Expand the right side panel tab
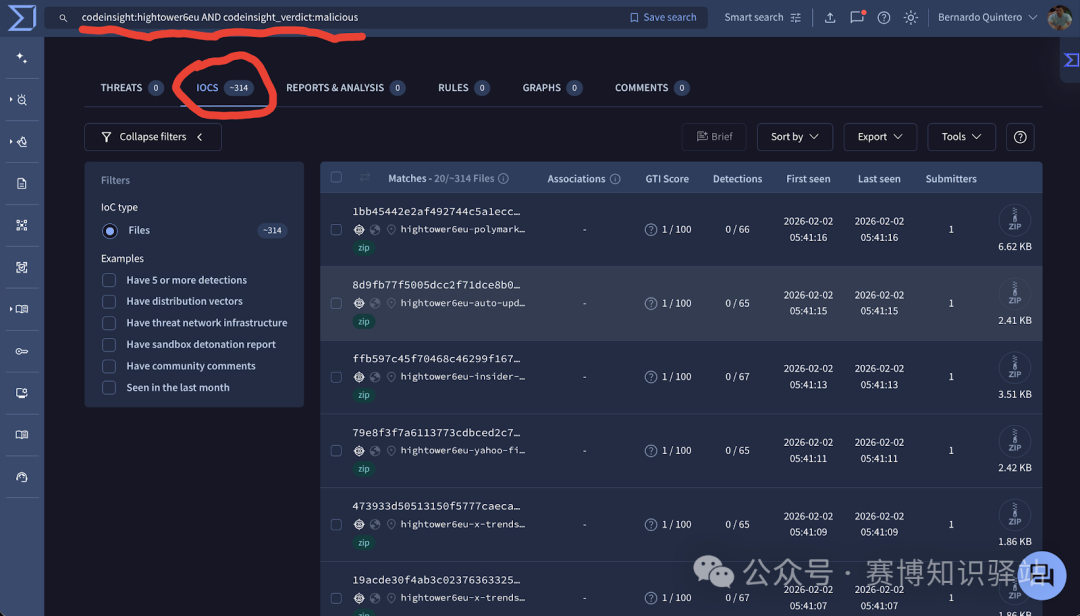The image size is (1080, 616). [1070, 61]
